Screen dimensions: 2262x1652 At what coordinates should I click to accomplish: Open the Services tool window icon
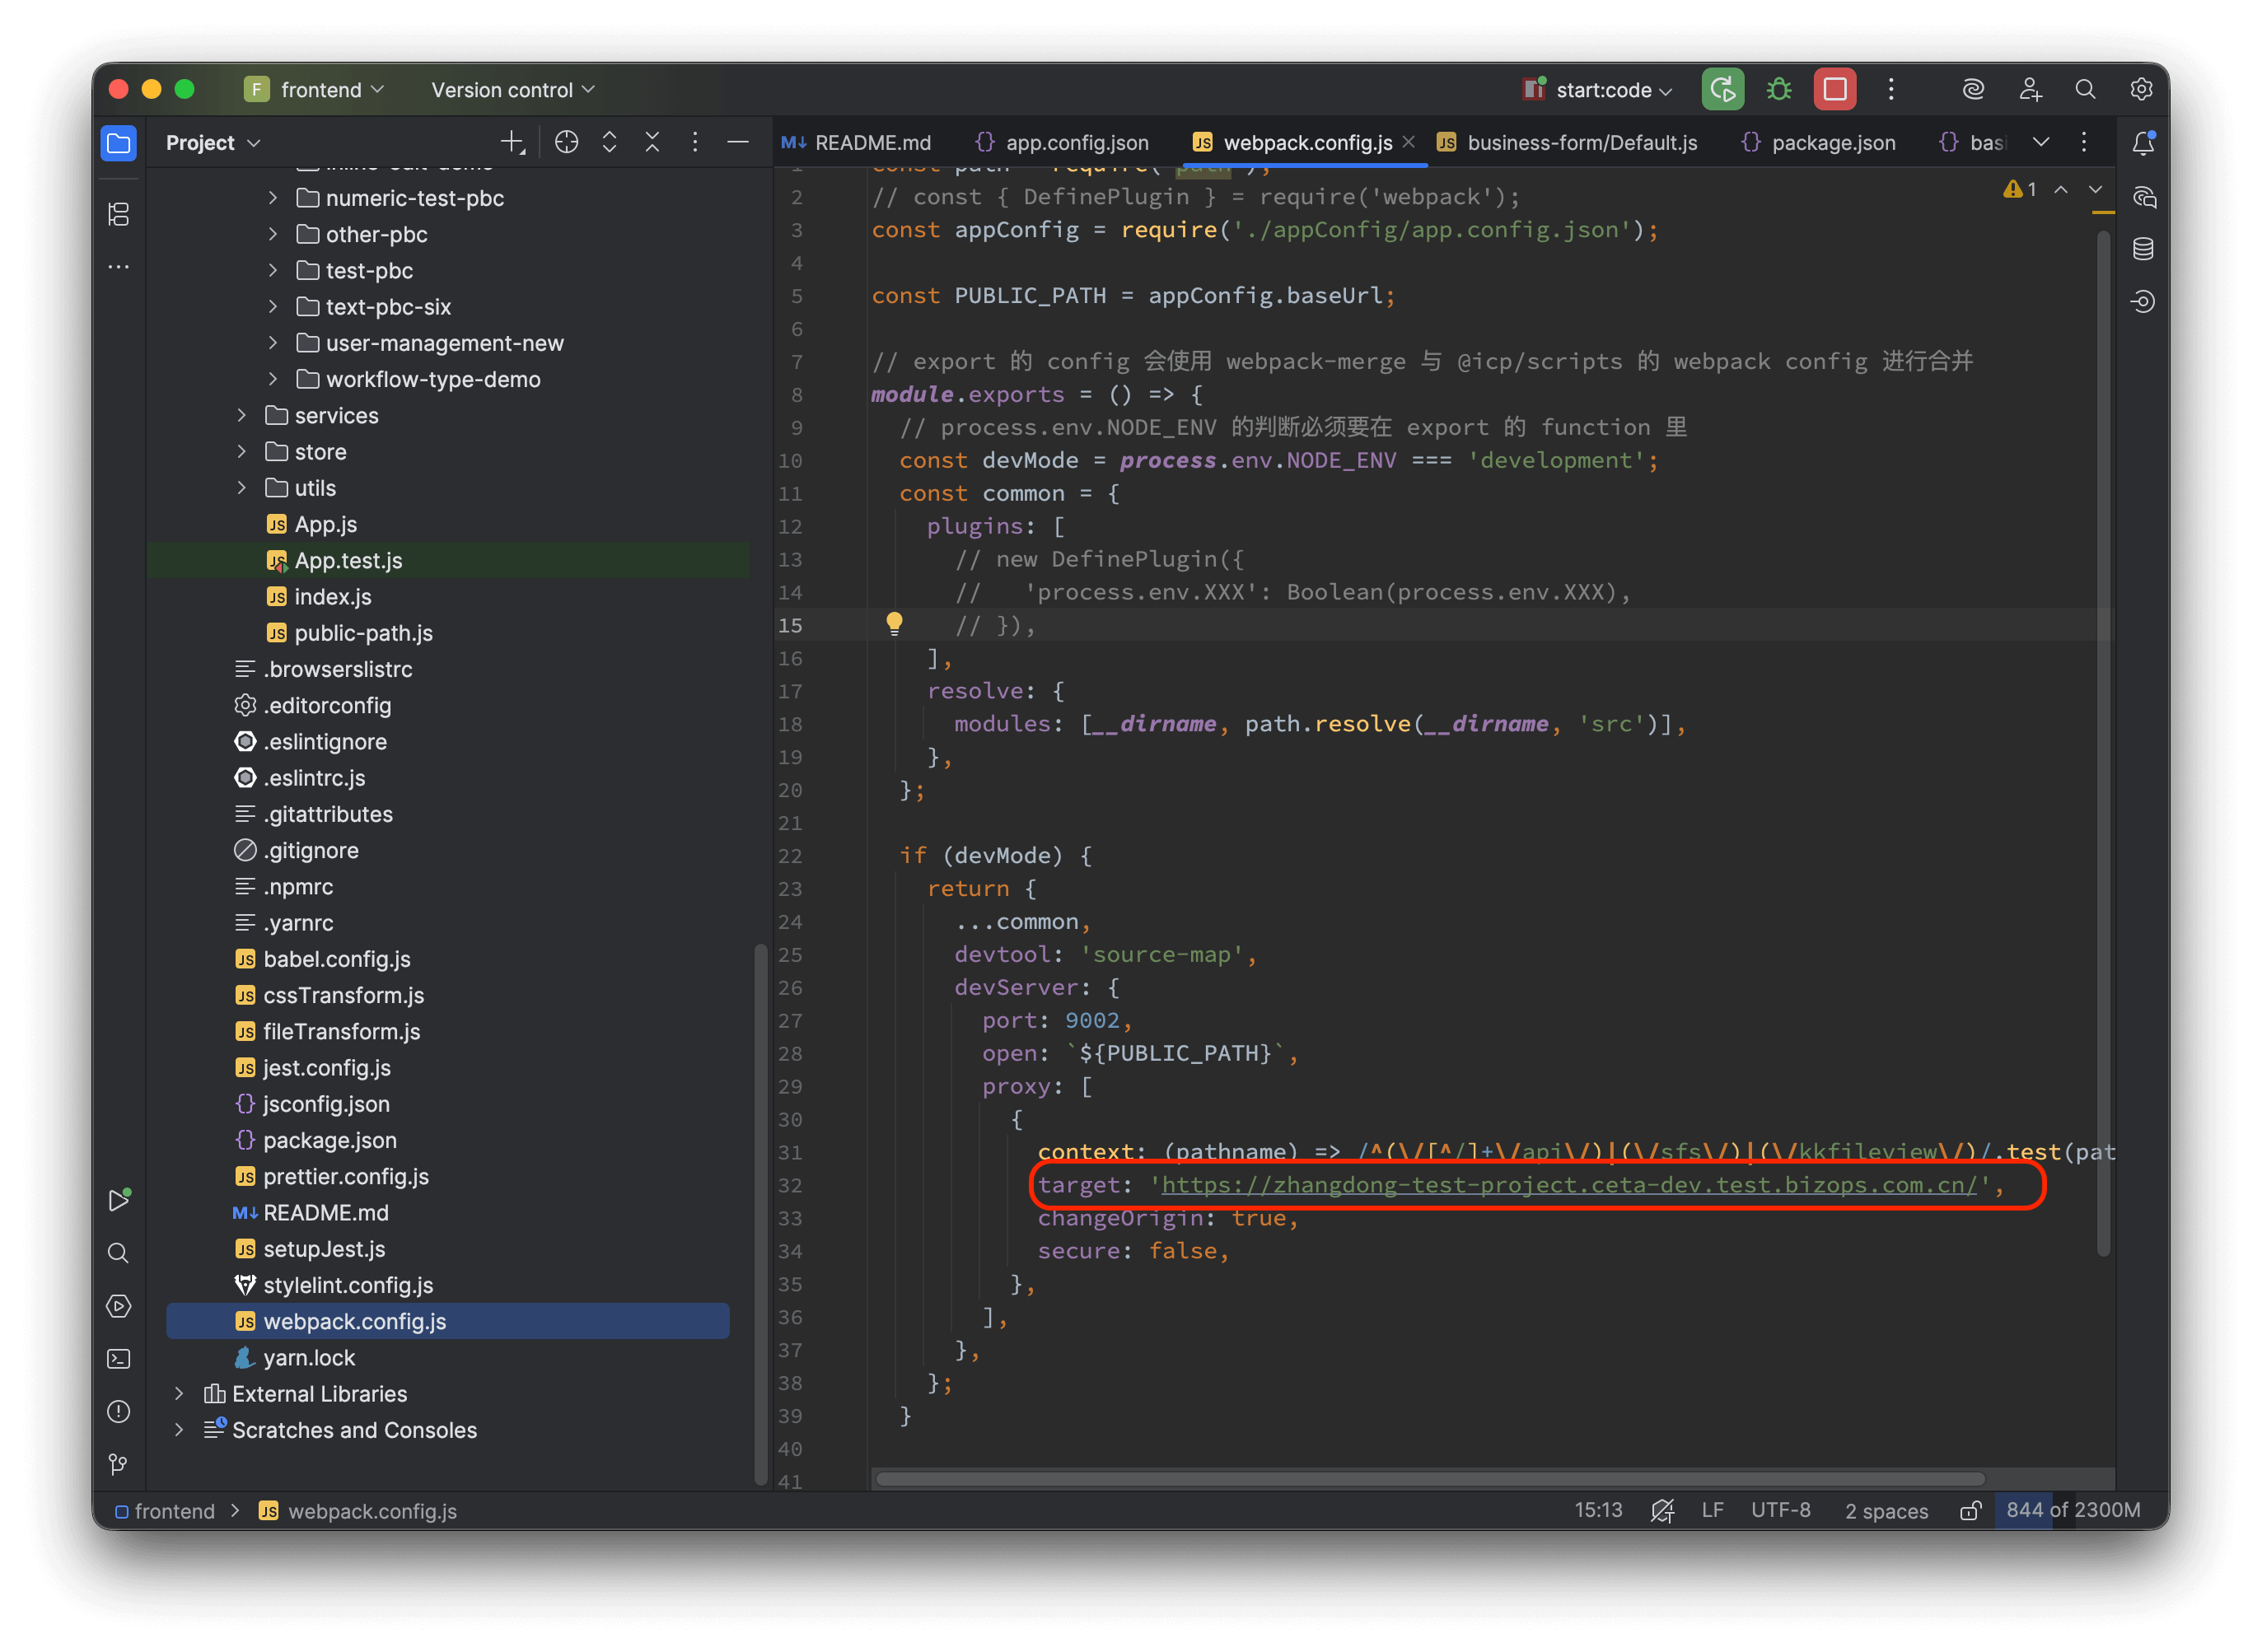118,1306
